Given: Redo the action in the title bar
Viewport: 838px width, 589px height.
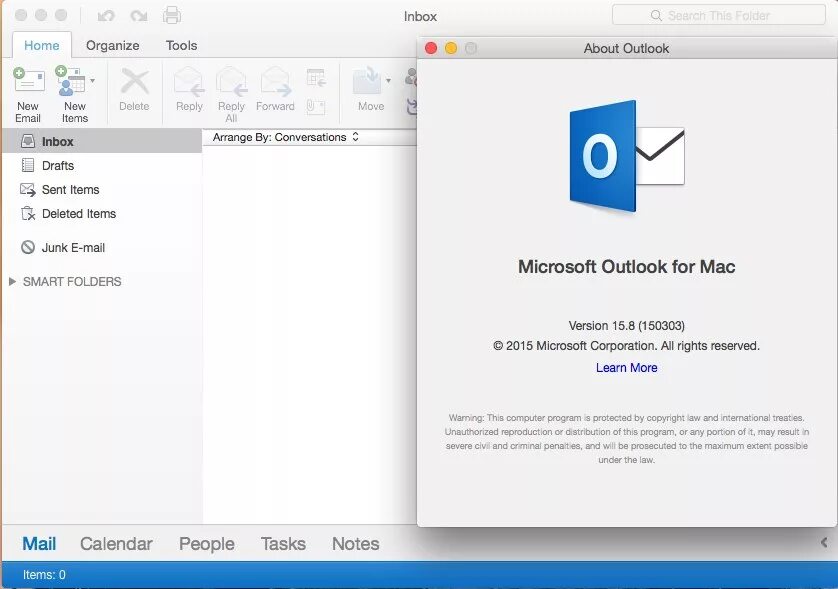Looking at the screenshot, I should click(x=139, y=16).
